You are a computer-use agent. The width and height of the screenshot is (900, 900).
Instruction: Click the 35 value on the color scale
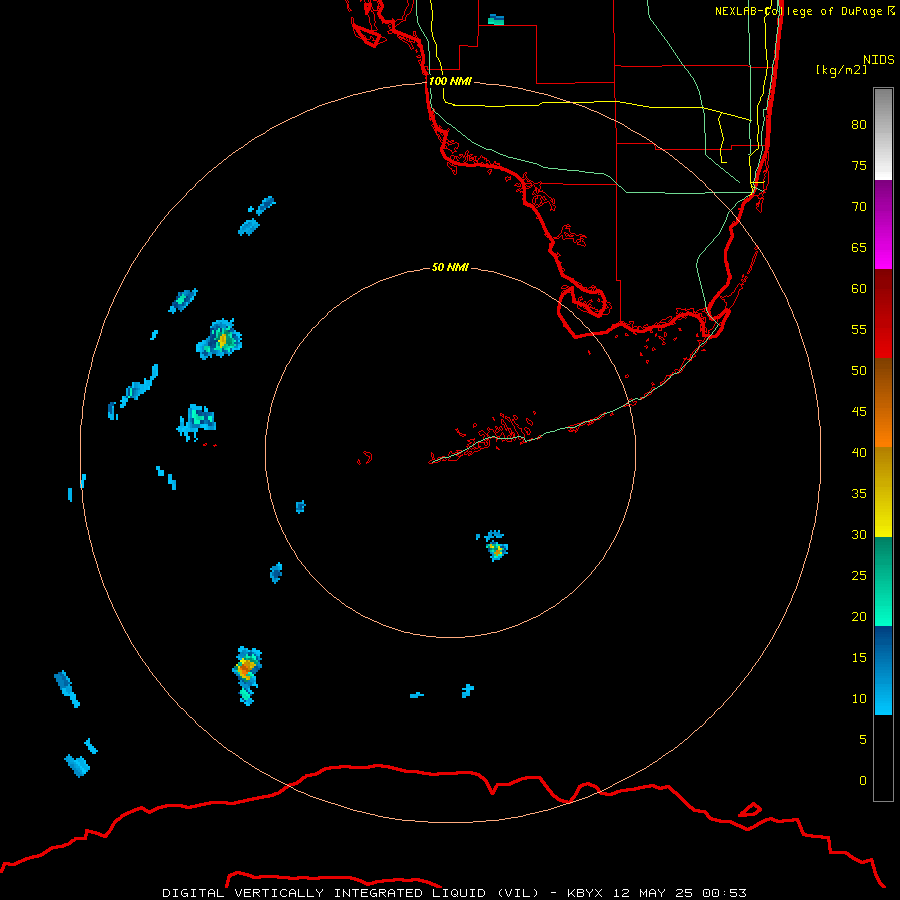[x=859, y=494]
